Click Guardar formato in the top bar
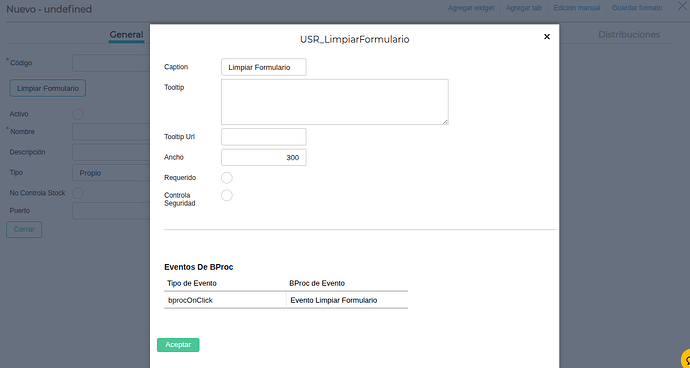 637,8
